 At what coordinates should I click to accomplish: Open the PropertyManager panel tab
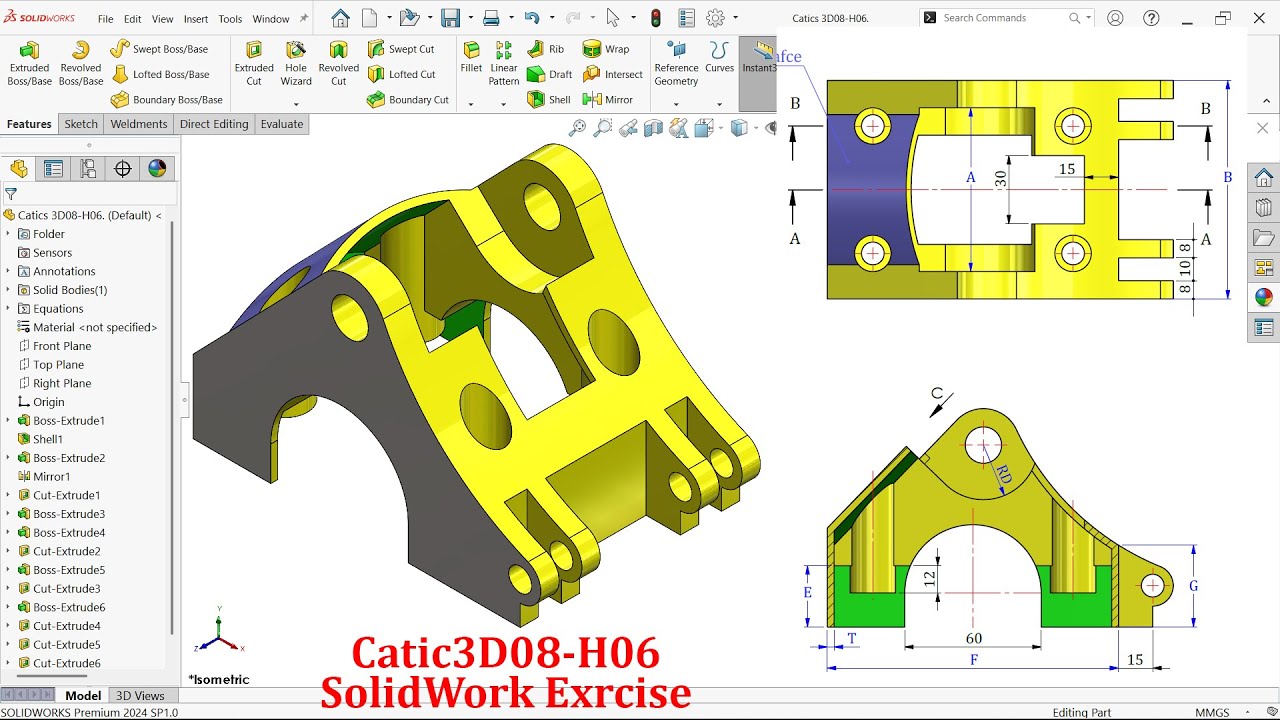pyautogui.click(x=53, y=169)
